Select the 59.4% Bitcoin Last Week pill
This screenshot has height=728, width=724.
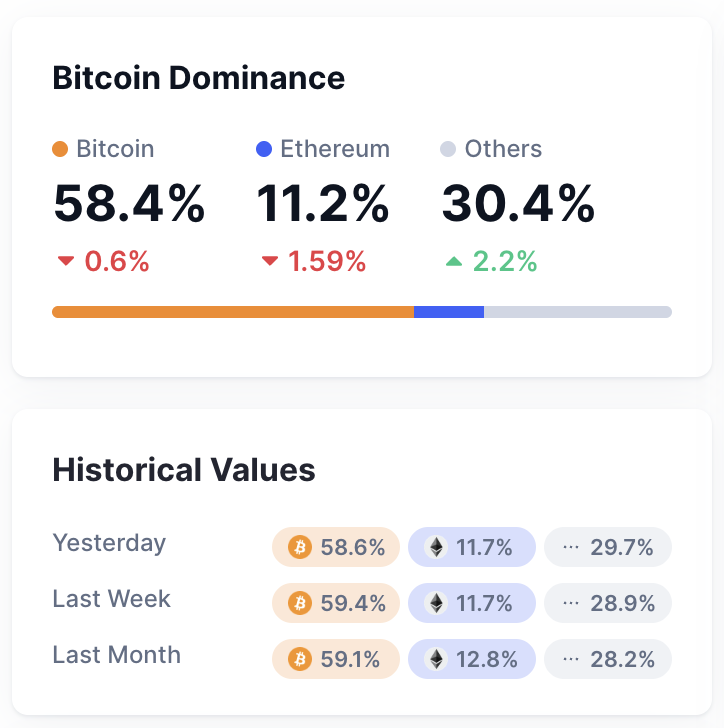click(336, 603)
